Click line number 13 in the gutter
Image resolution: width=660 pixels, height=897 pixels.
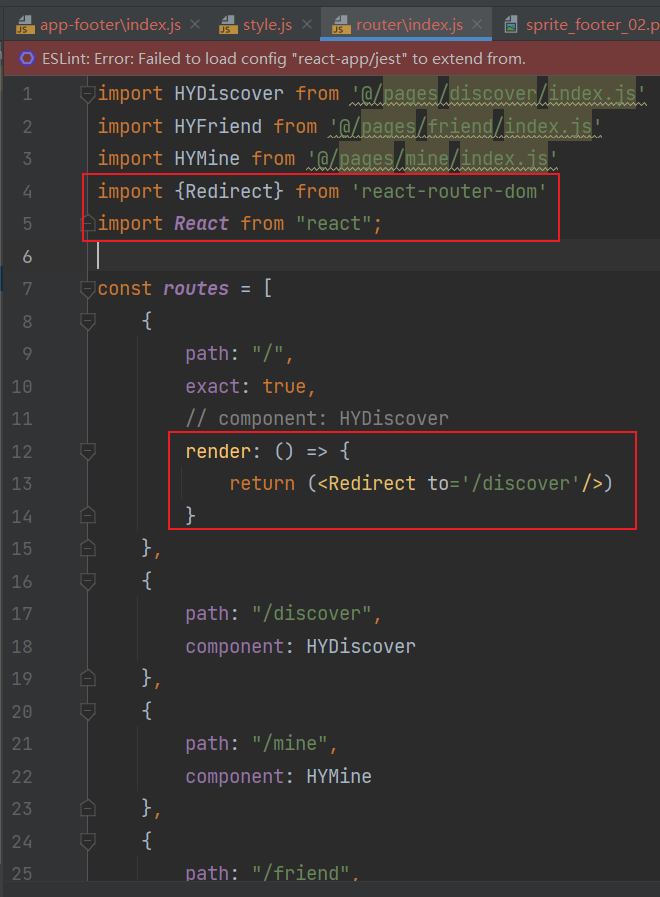coord(22,484)
